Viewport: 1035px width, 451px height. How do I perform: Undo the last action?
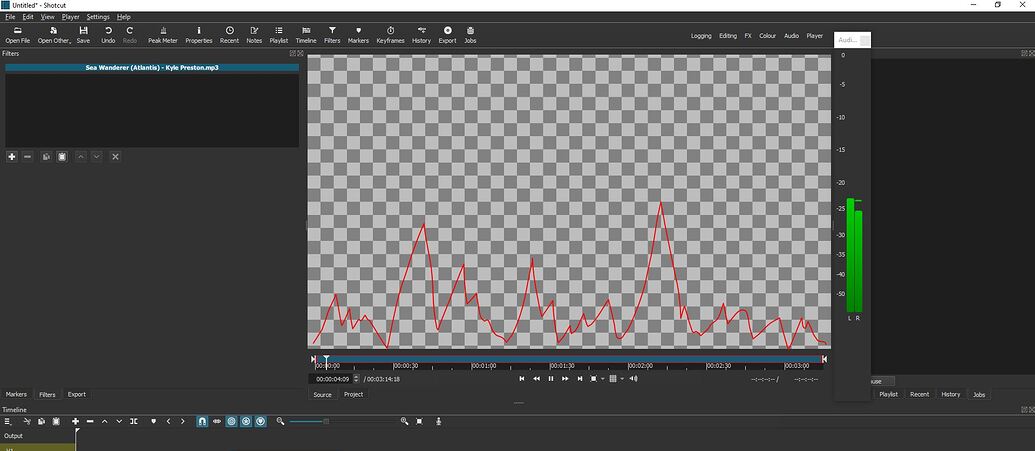(108, 35)
